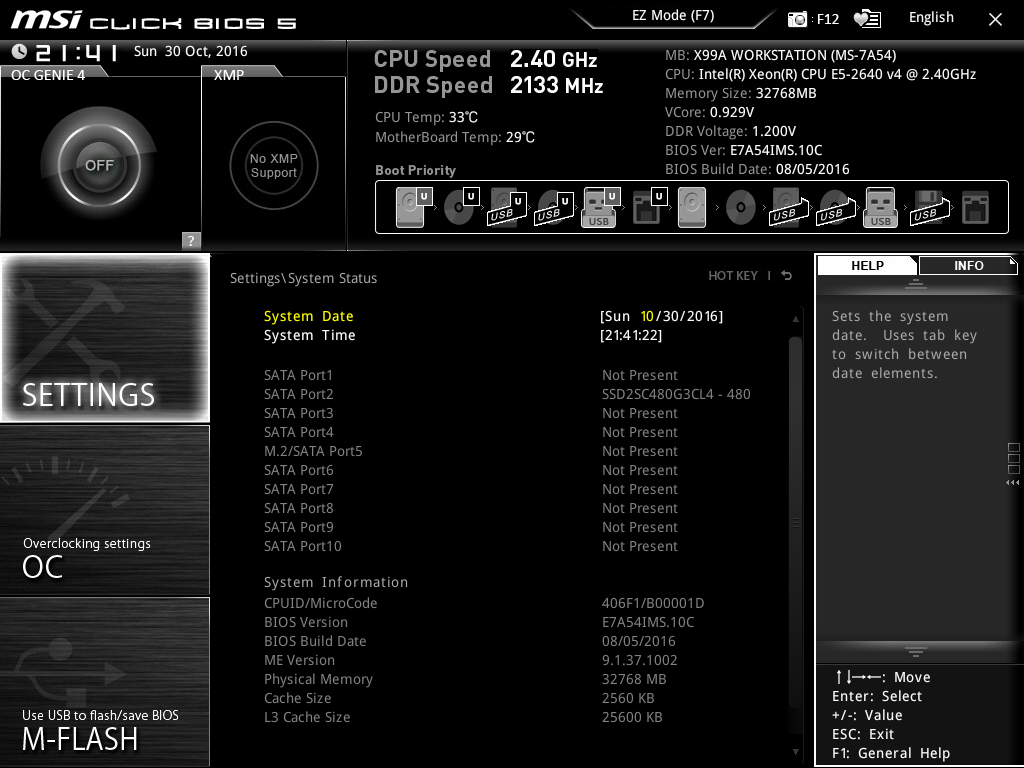
Task: Click the Physical Memory row
Action: click(x=465, y=679)
